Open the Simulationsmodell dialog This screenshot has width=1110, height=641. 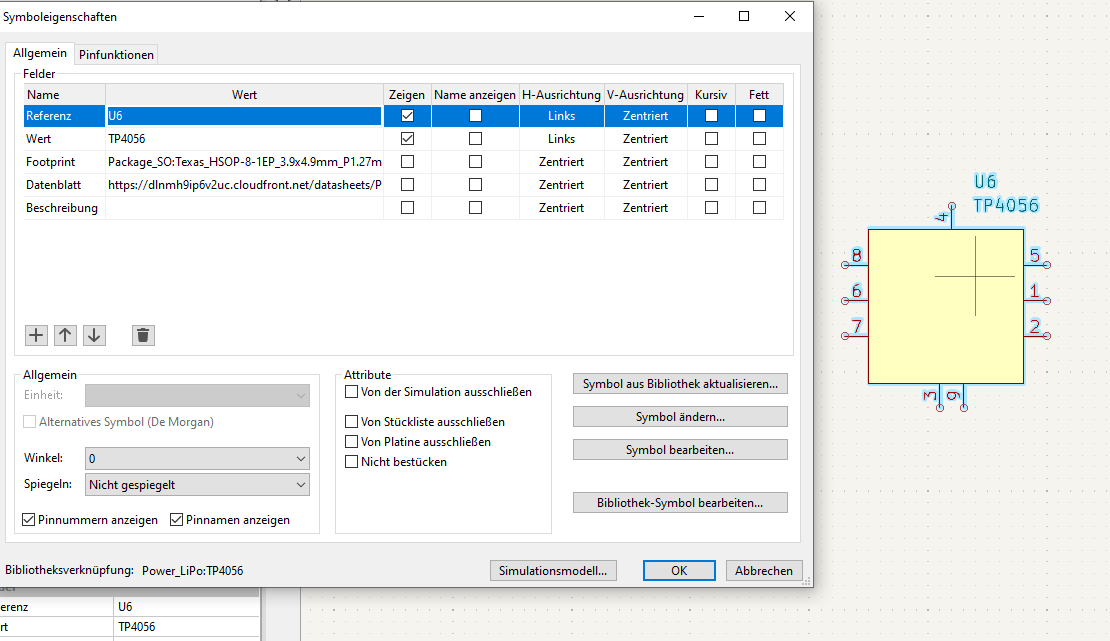pos(553,571)
